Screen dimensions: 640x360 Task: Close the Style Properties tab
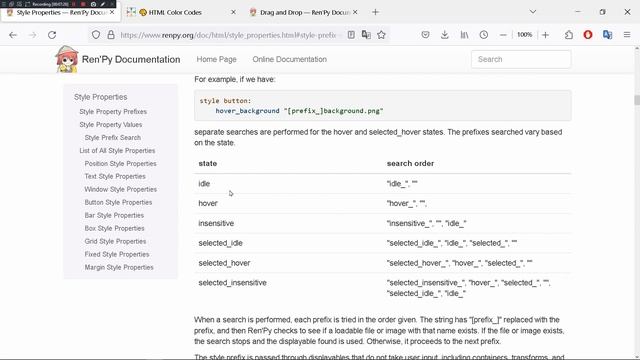112,13
